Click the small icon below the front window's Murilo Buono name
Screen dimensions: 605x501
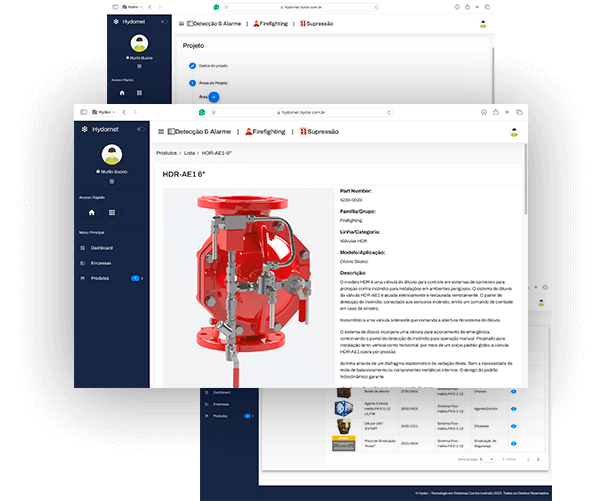[x=112, y=181]
